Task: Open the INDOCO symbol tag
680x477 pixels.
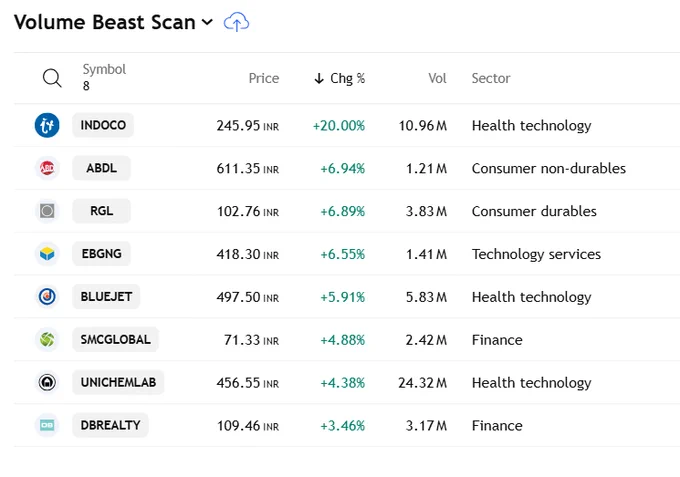Action: point(103,125)
